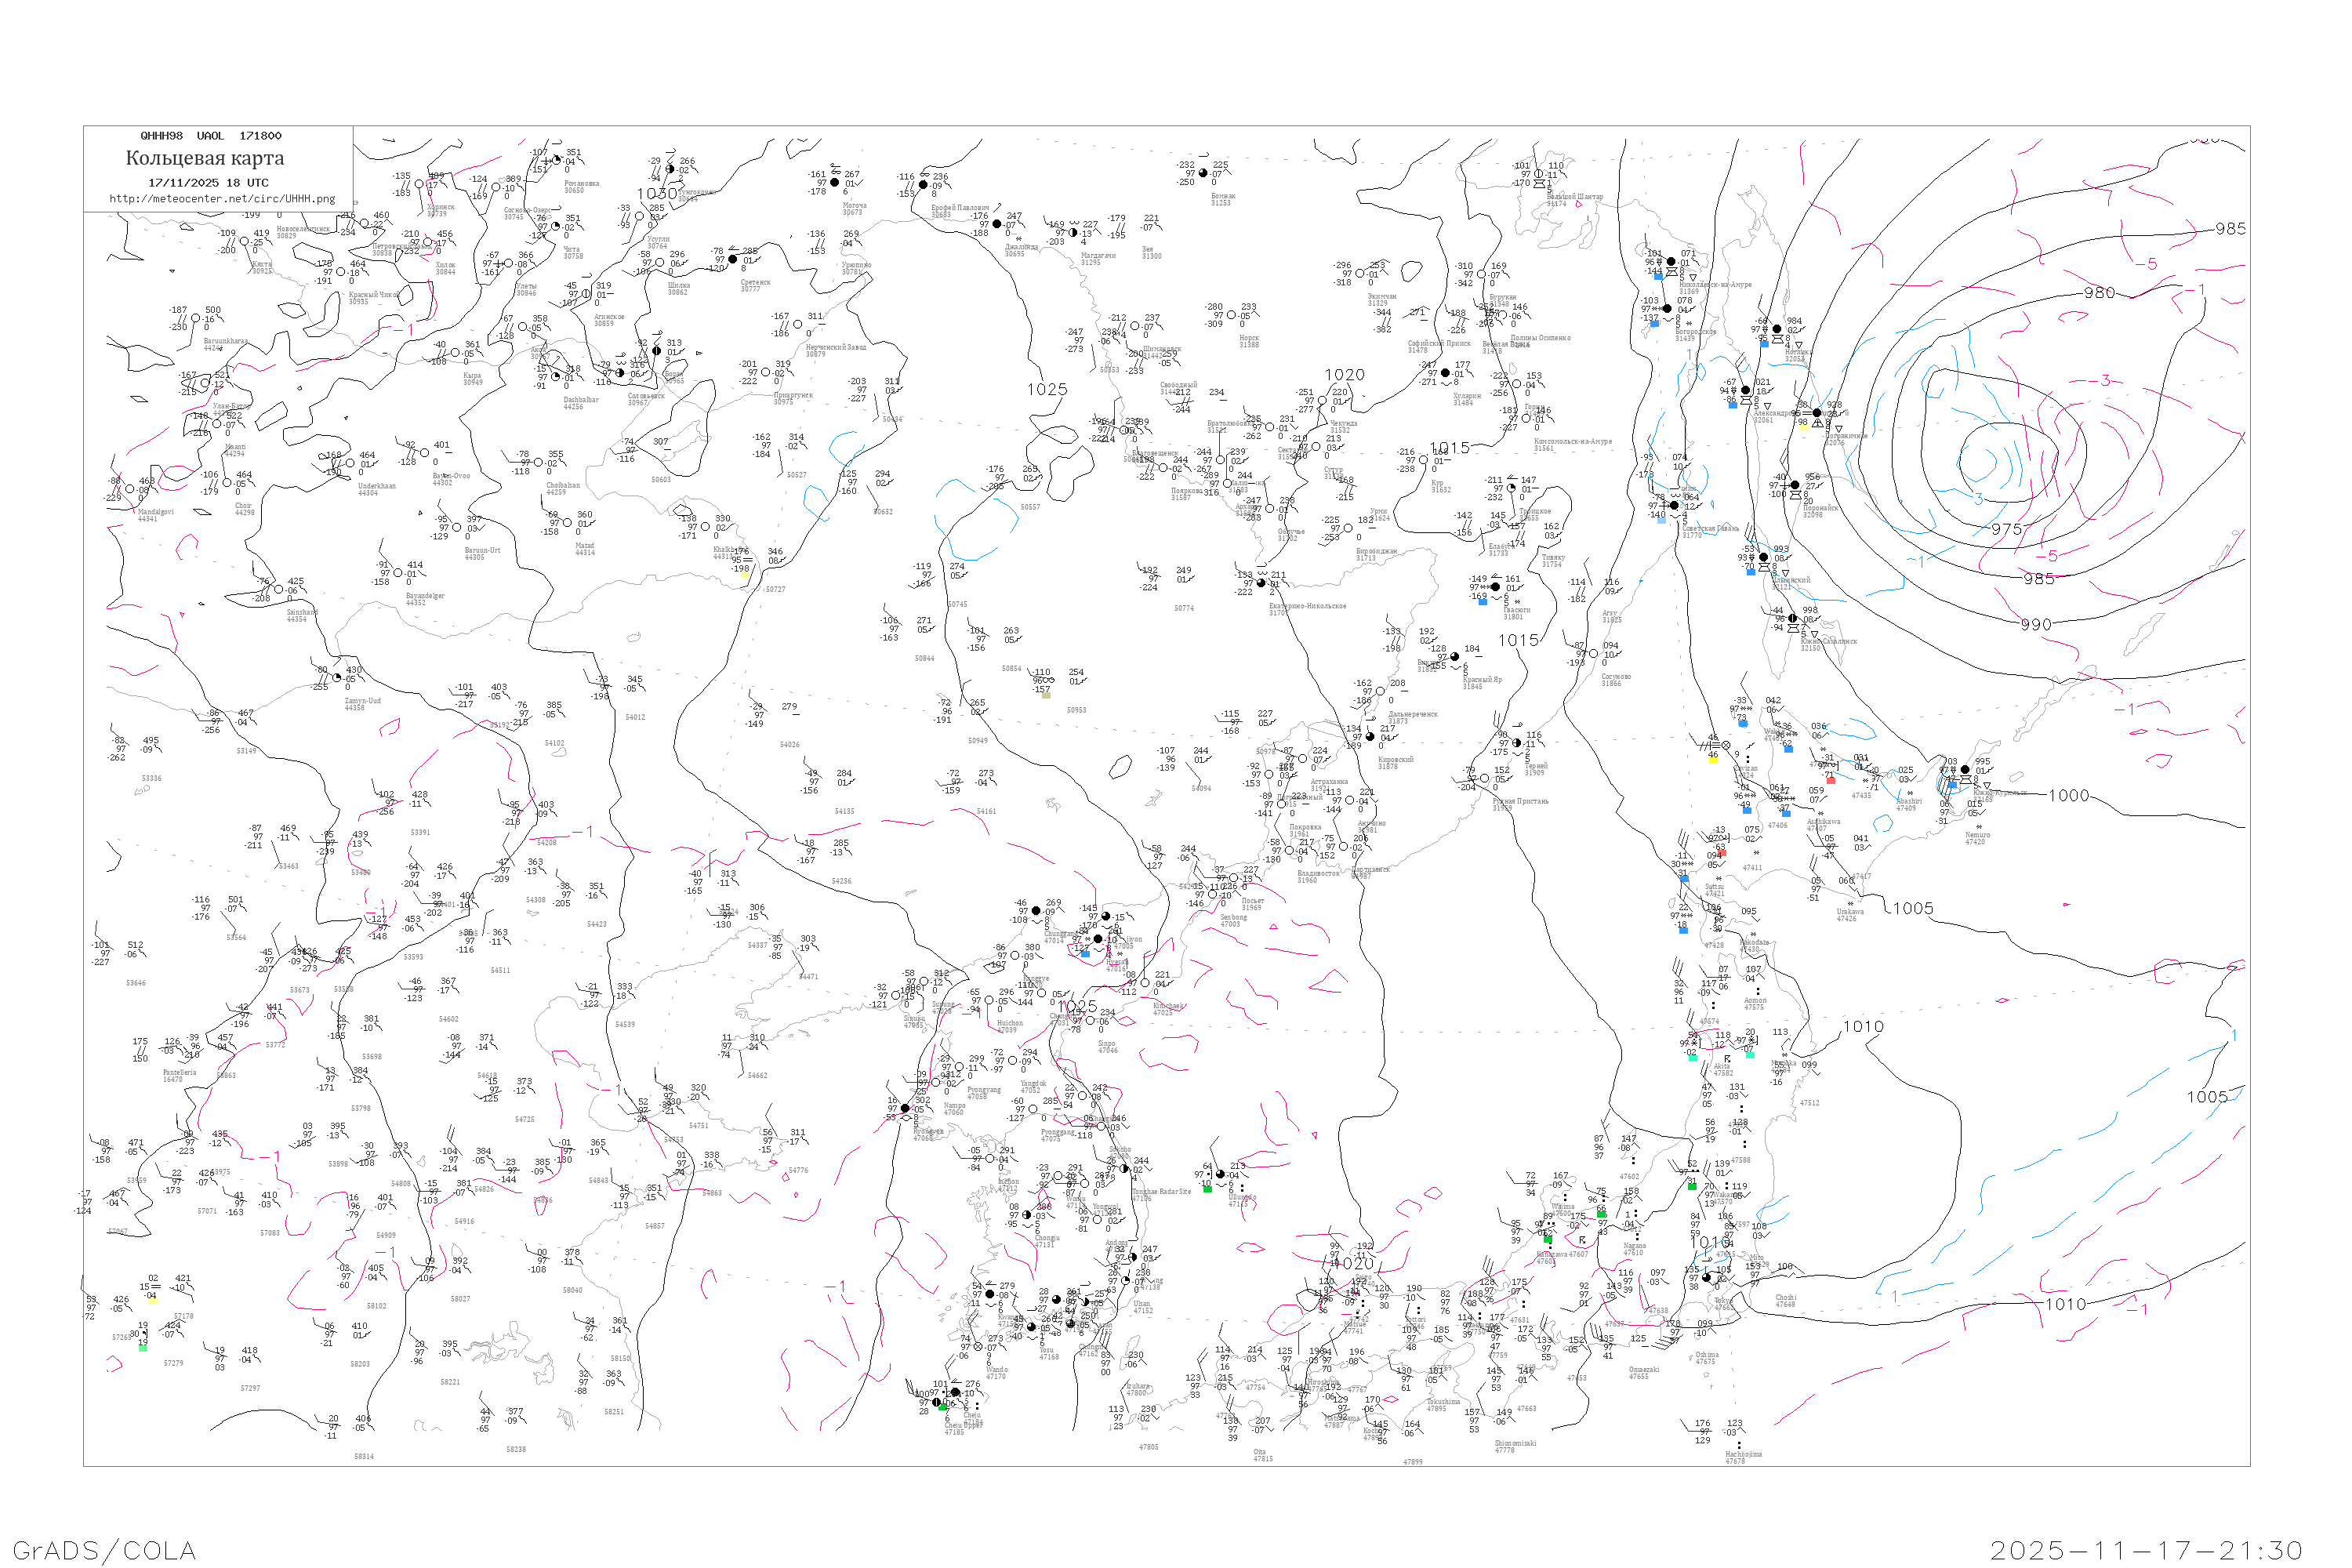Viewport: 2352px width, 1568px height.
Task: Click the QHHH98 UAOL 171800 header code
Action: pos(211,136)
